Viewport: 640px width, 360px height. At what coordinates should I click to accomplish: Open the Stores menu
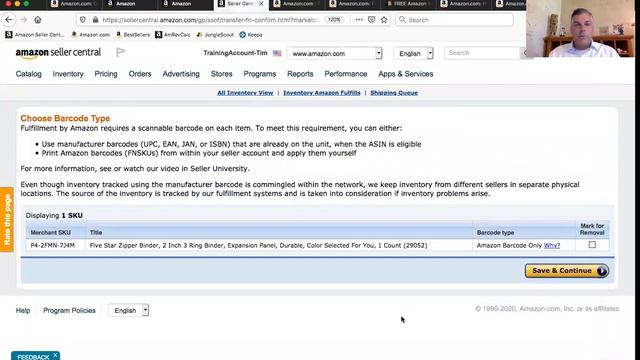[x=222, y=74]
